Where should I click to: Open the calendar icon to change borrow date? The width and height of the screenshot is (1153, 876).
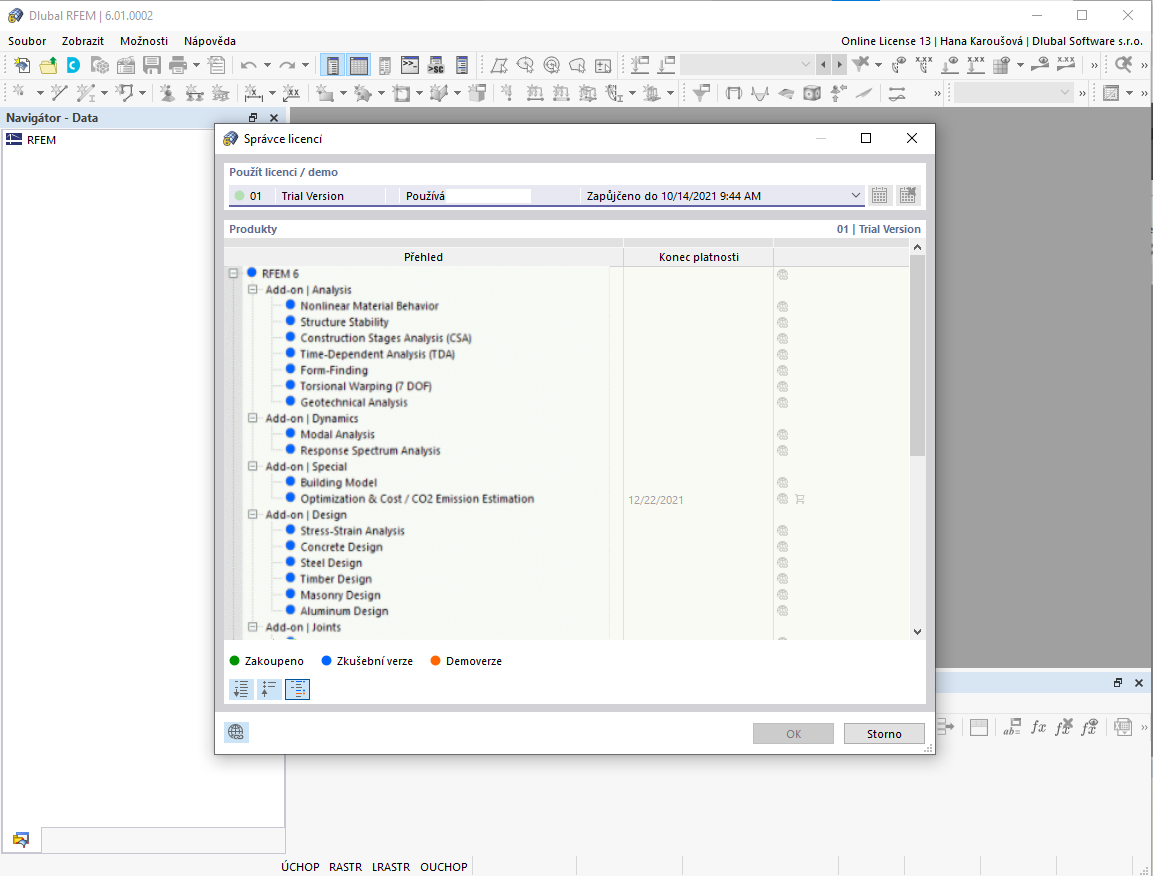(879, 195)
